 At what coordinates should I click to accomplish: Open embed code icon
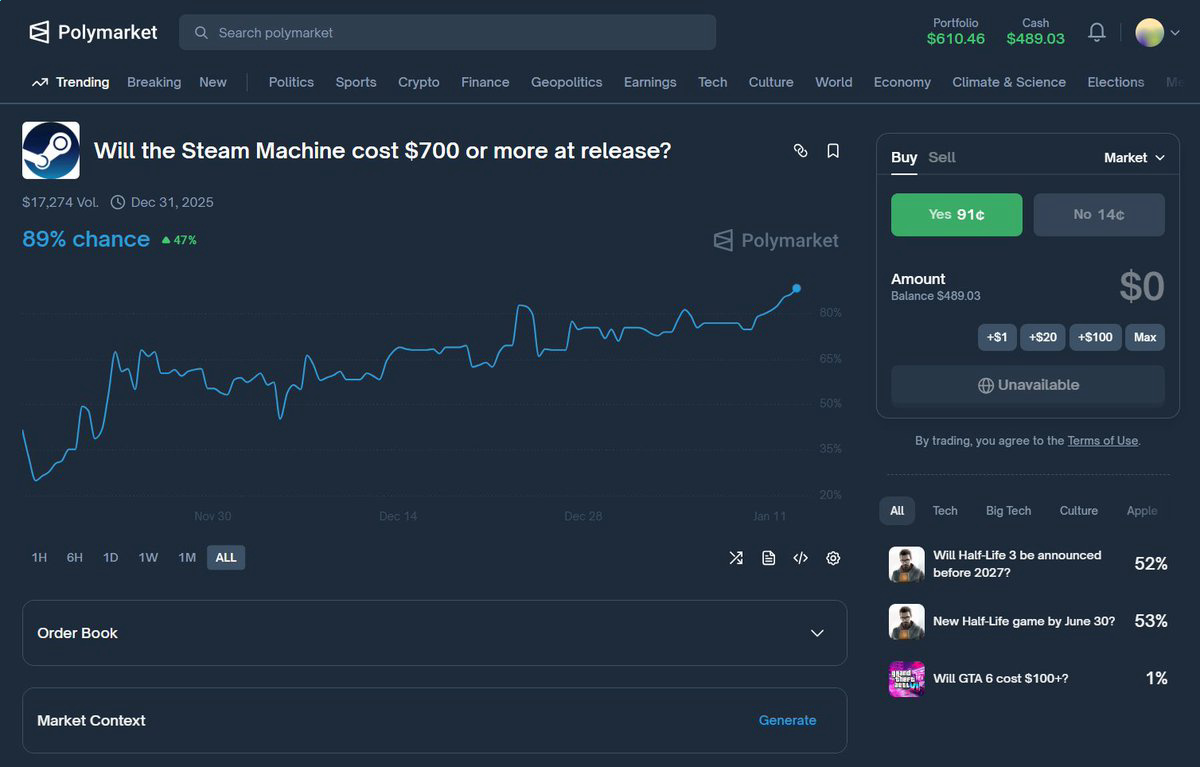click(800, 558)
